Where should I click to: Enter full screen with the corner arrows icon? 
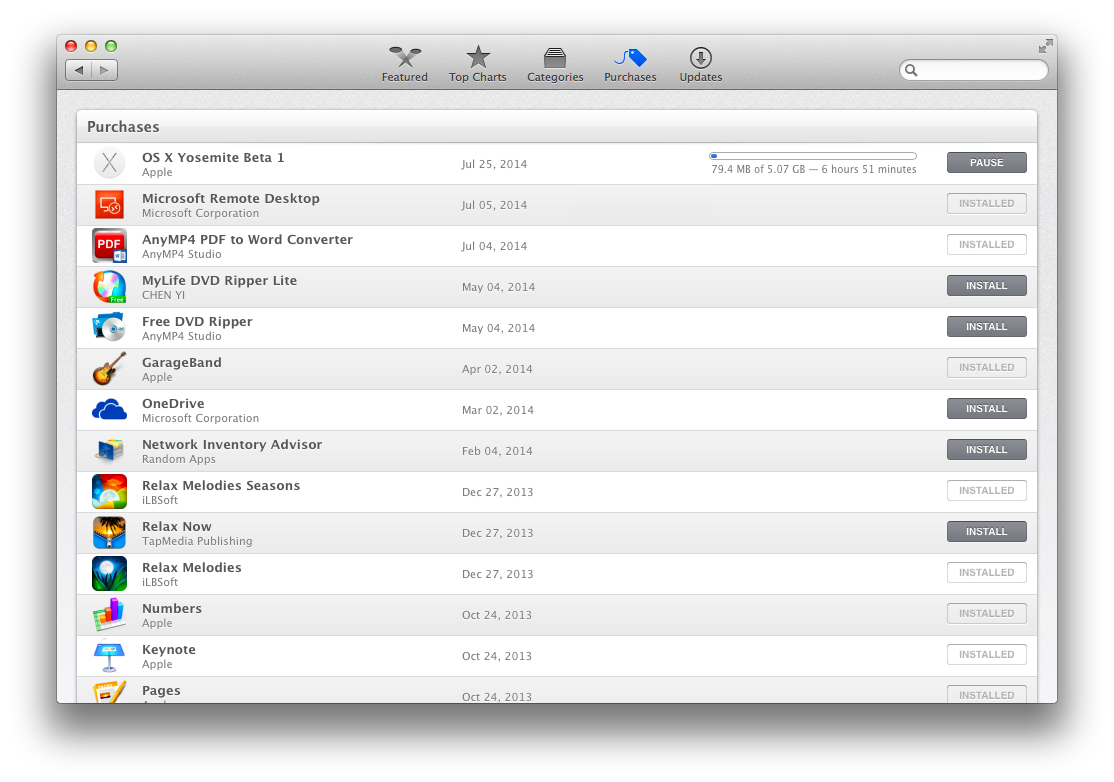pyautogui.click(x=1045, y=46)
